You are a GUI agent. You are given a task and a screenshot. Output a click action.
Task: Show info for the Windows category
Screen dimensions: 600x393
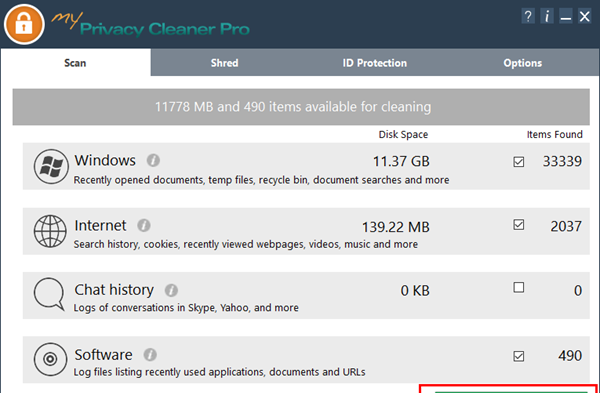coord(153,160)
